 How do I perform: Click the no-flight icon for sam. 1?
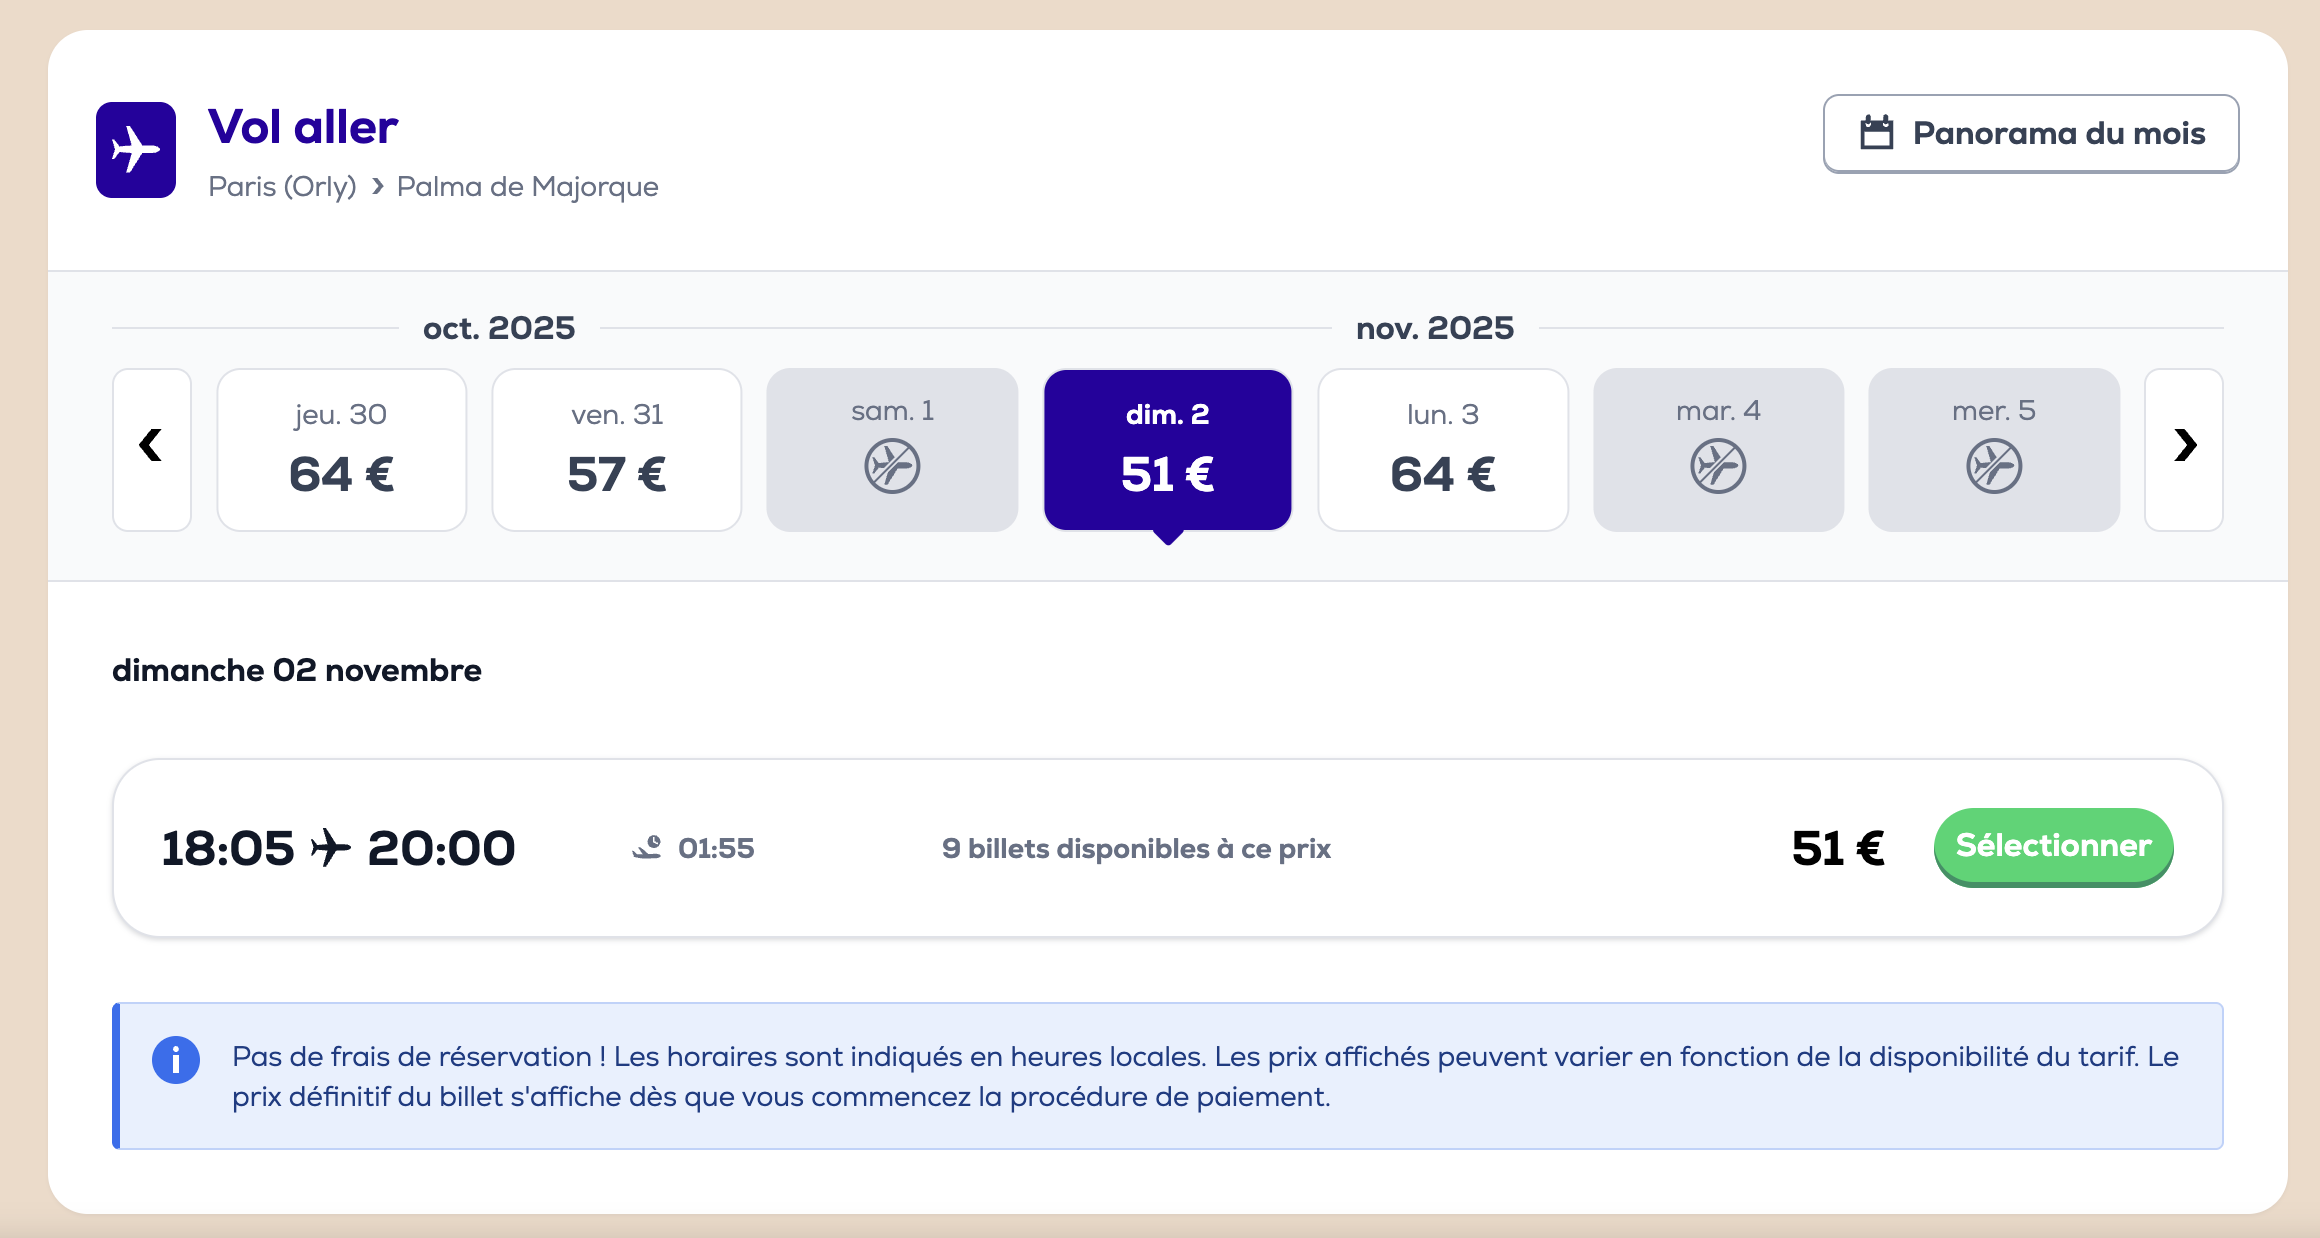pyautogui.click(x=892, y=467)
